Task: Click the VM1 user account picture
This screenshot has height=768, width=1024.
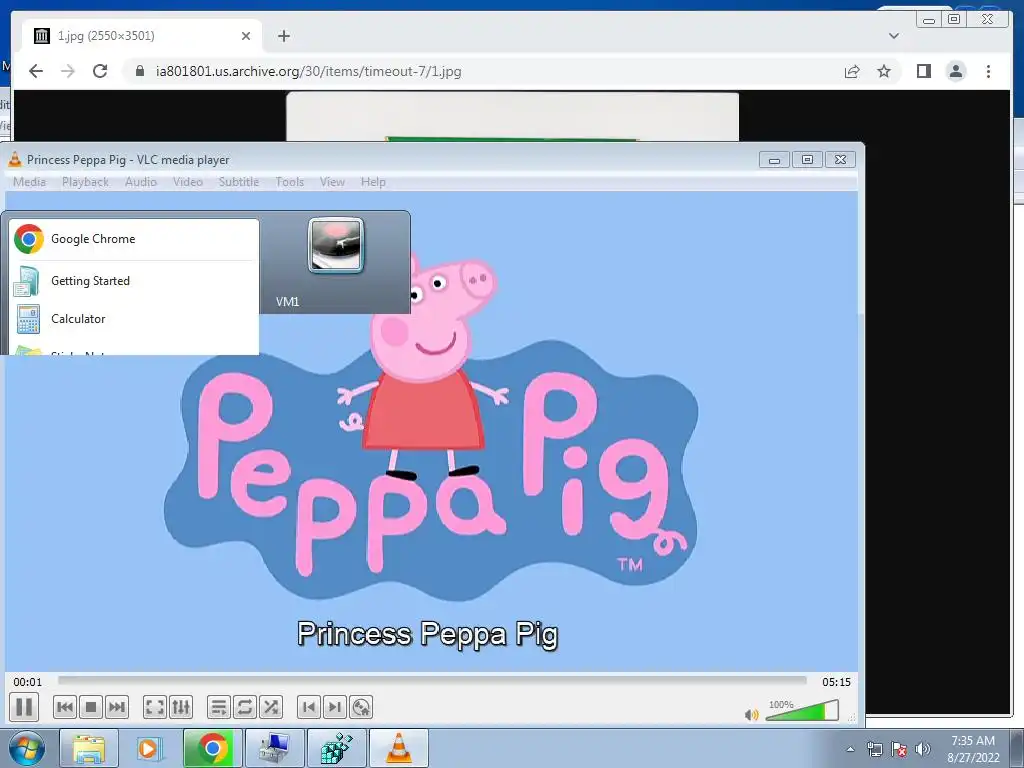Action: (x=336, y=245)
